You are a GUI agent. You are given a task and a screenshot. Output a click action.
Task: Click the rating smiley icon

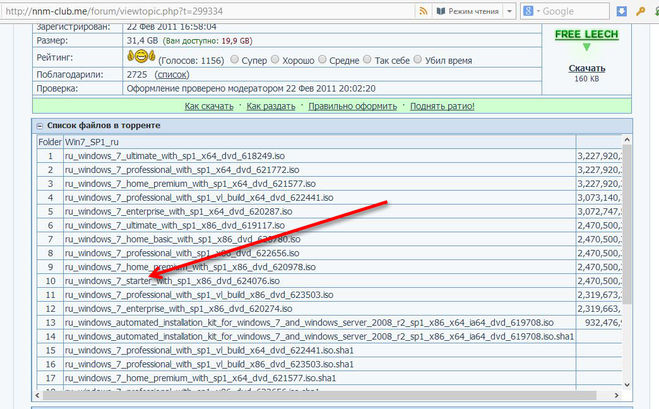pos(141,56)
